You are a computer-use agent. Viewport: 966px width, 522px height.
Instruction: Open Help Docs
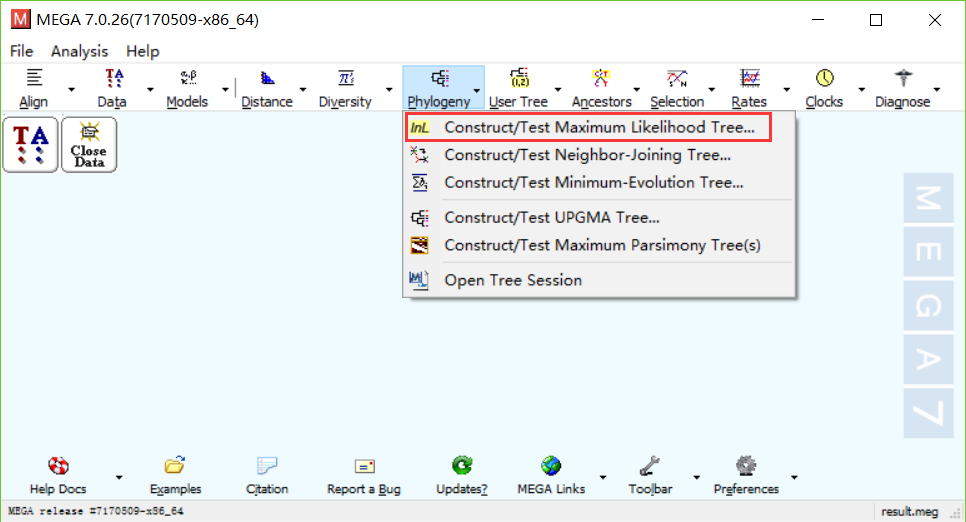(x=58, y=476)
